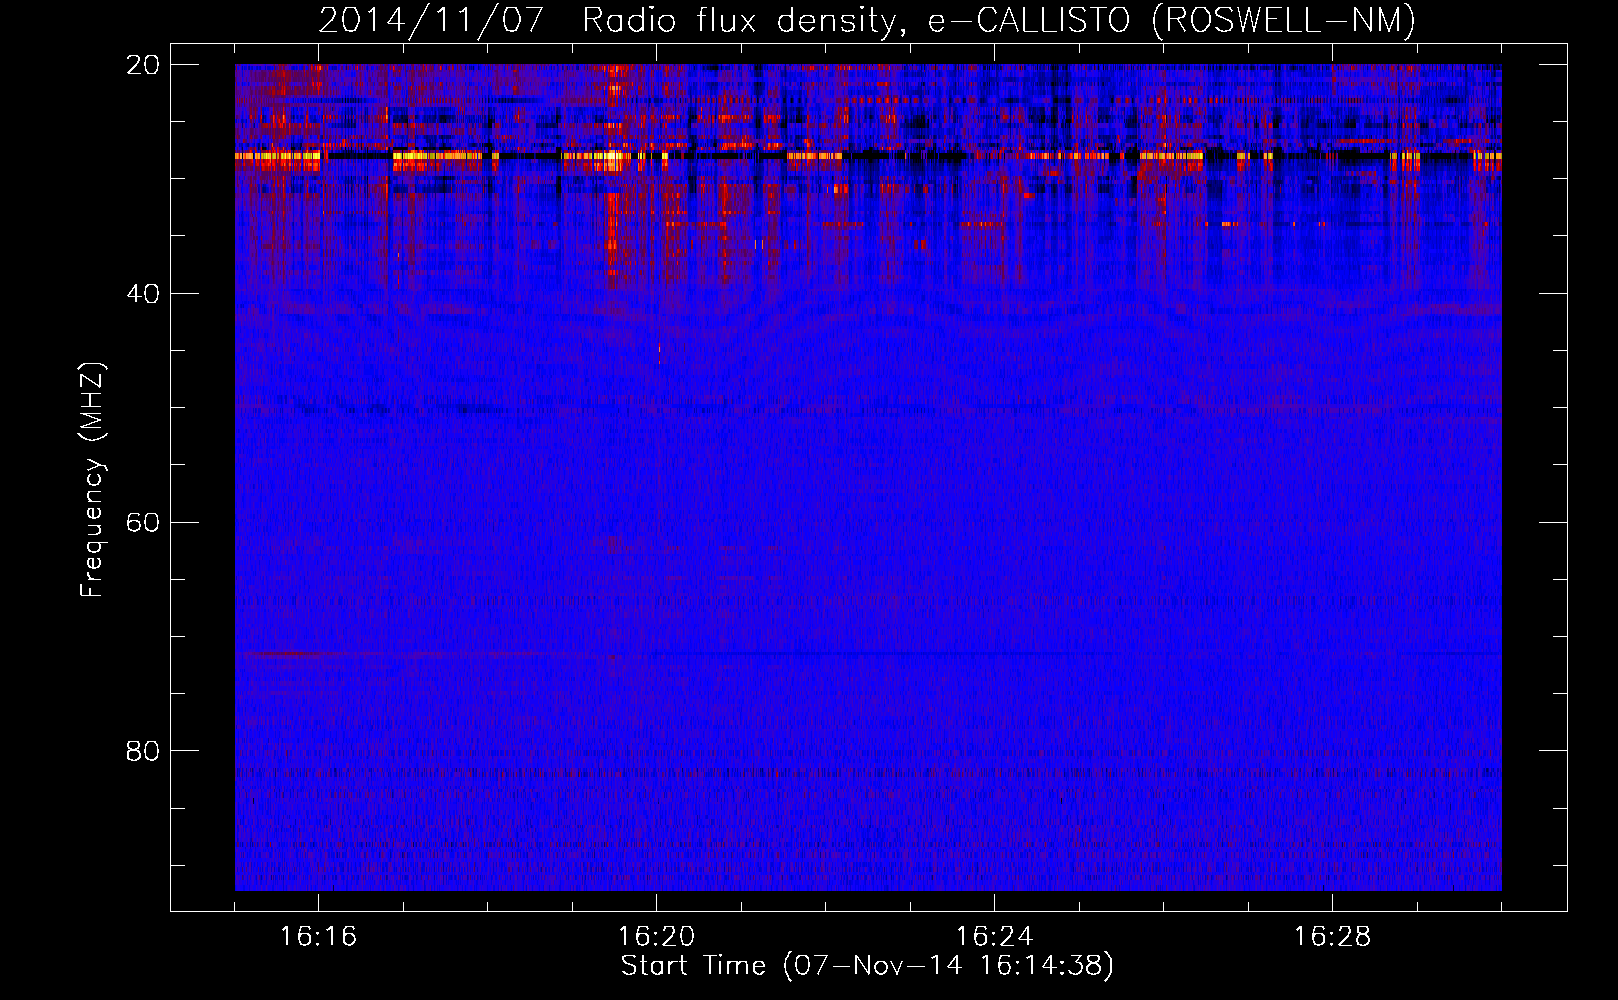Click the plot title '2014/11/07 Radio flux density'
The image size is (1618, 1000).
click(x=867, y=20)
